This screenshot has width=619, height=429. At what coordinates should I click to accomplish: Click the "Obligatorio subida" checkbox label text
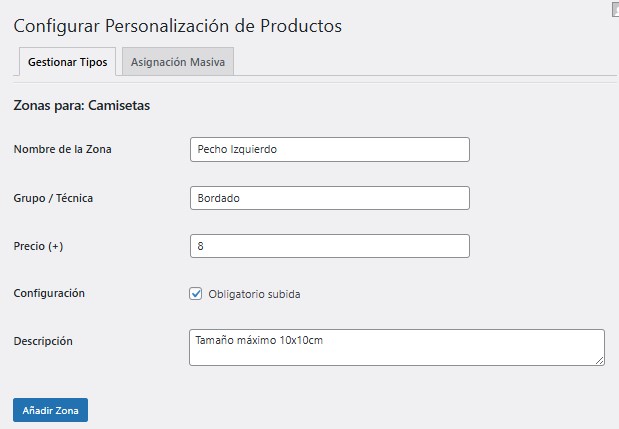[x=254, y=294]
